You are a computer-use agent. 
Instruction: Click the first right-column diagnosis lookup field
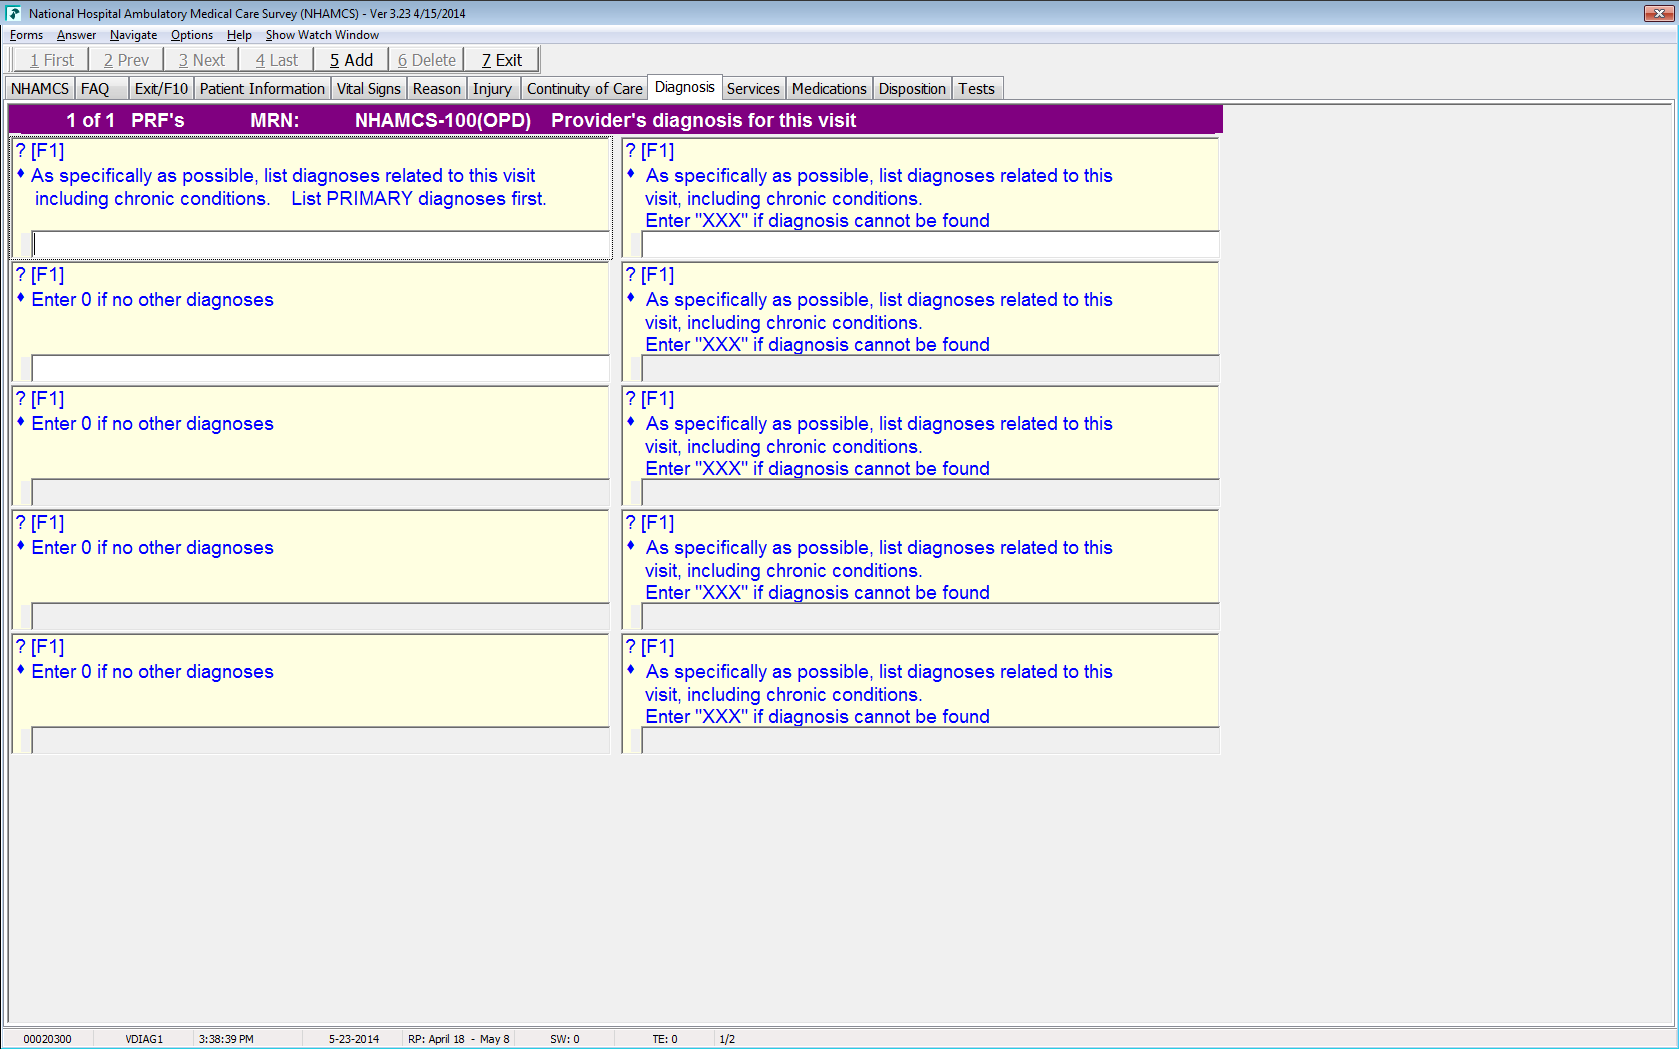point(930,244)
